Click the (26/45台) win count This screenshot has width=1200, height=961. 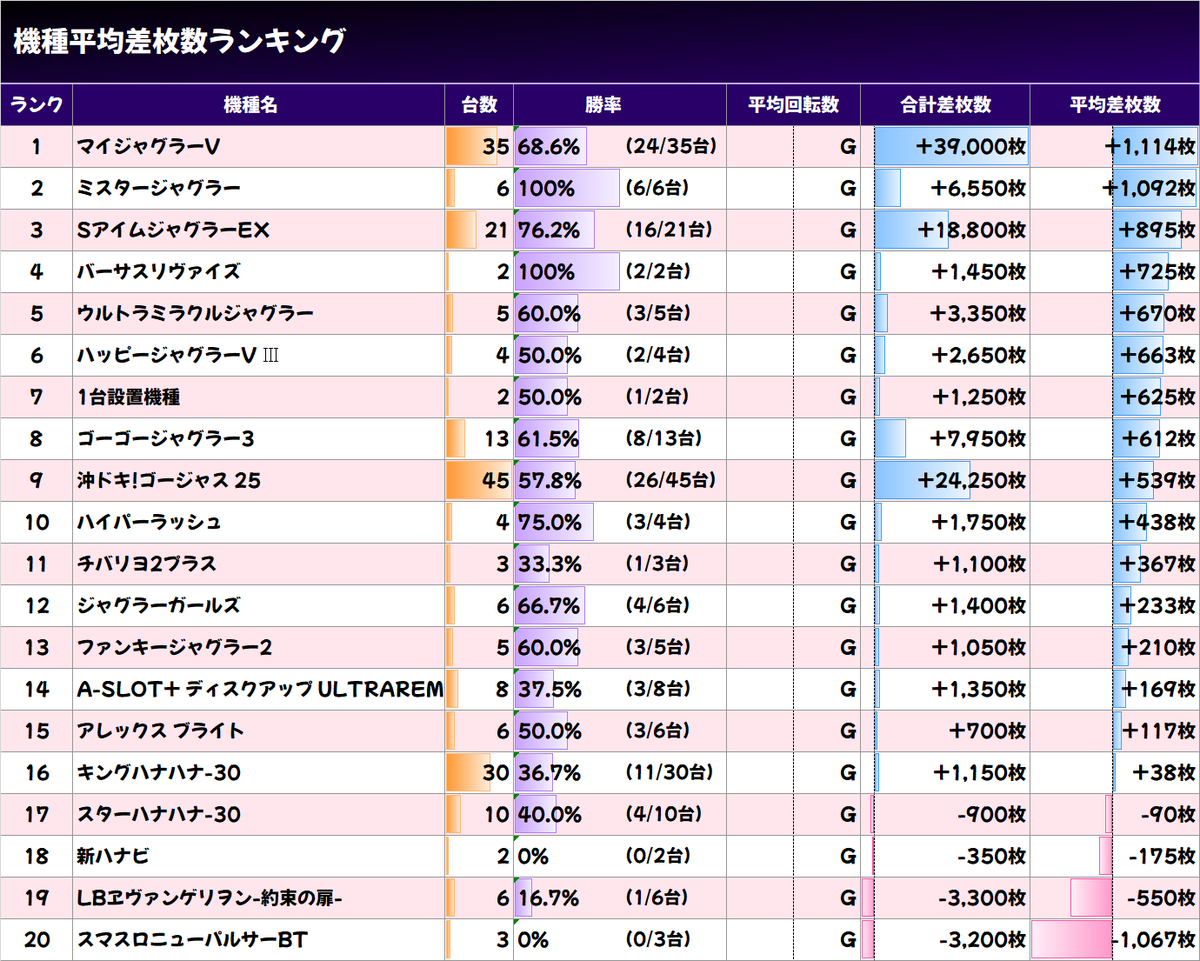pos(671,481)
